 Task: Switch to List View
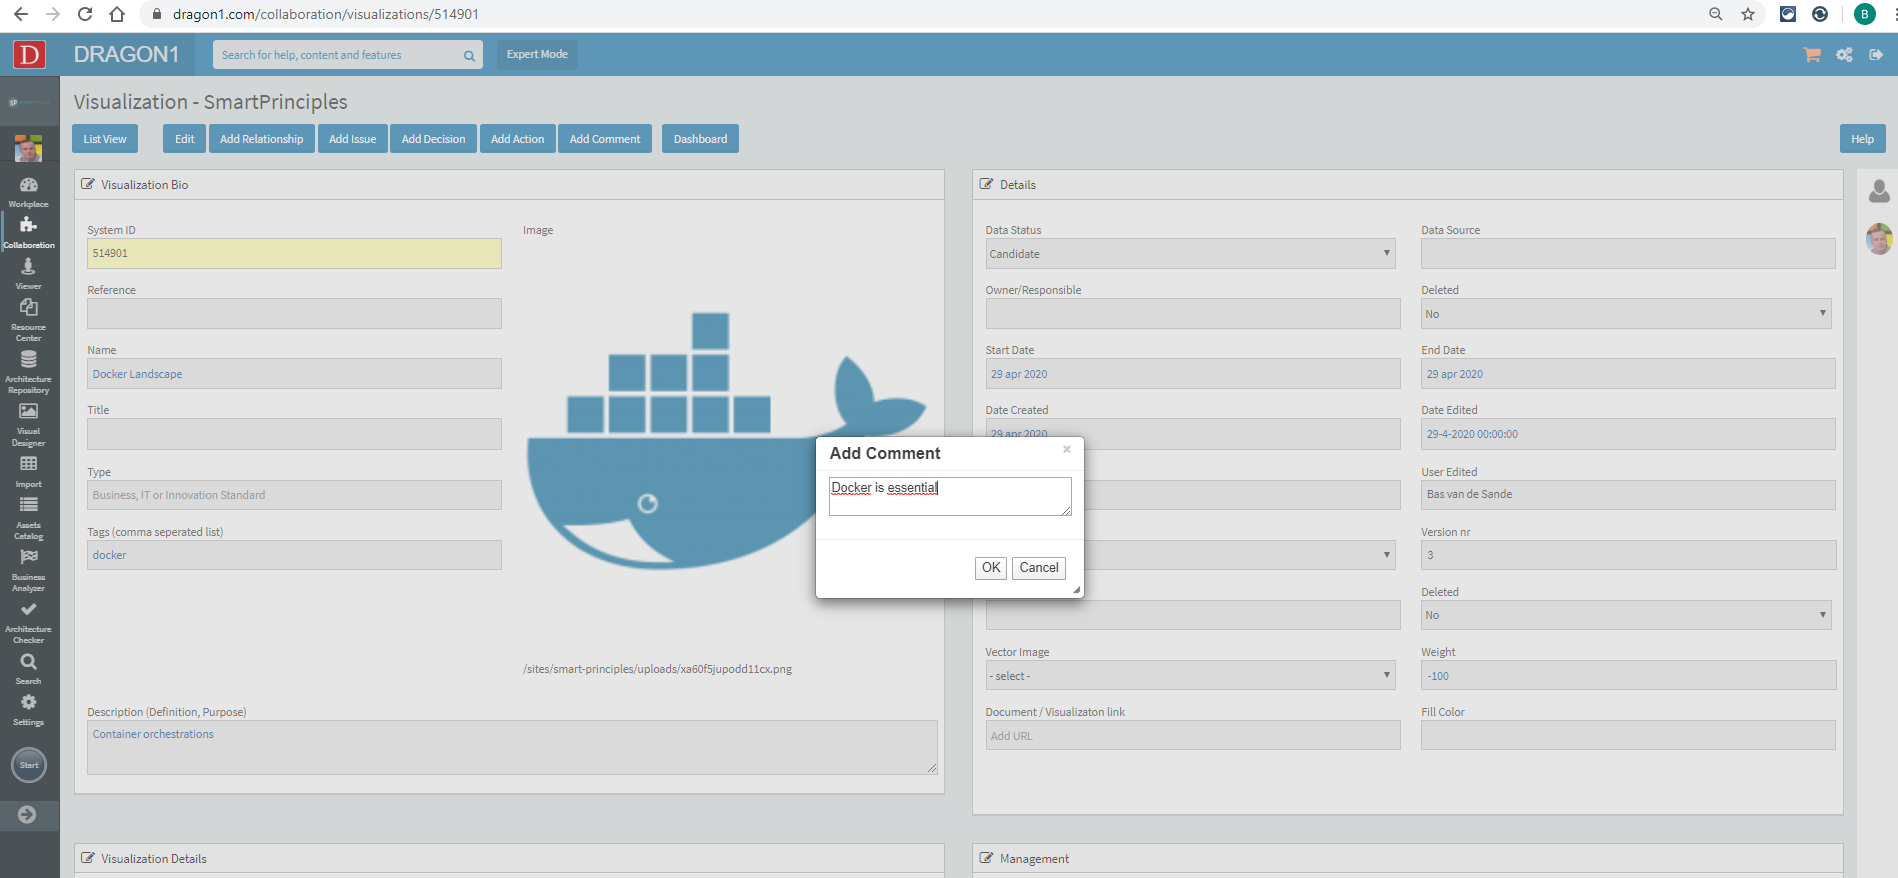(105, 139)
